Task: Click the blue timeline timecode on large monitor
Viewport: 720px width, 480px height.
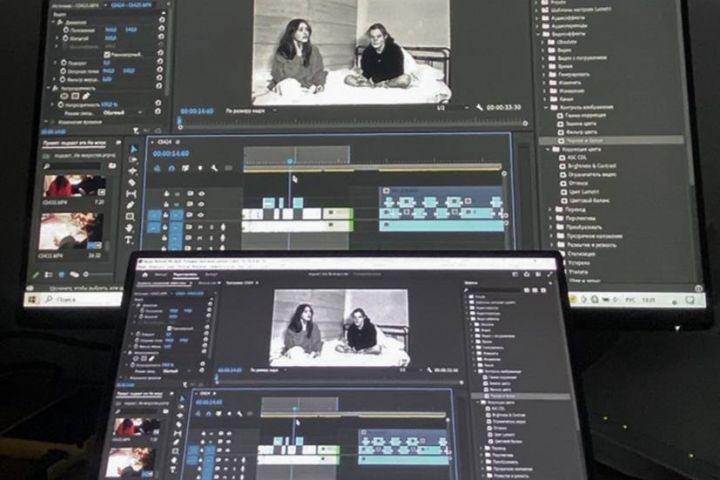Action: pyautogui.click(x=171, y=154)
